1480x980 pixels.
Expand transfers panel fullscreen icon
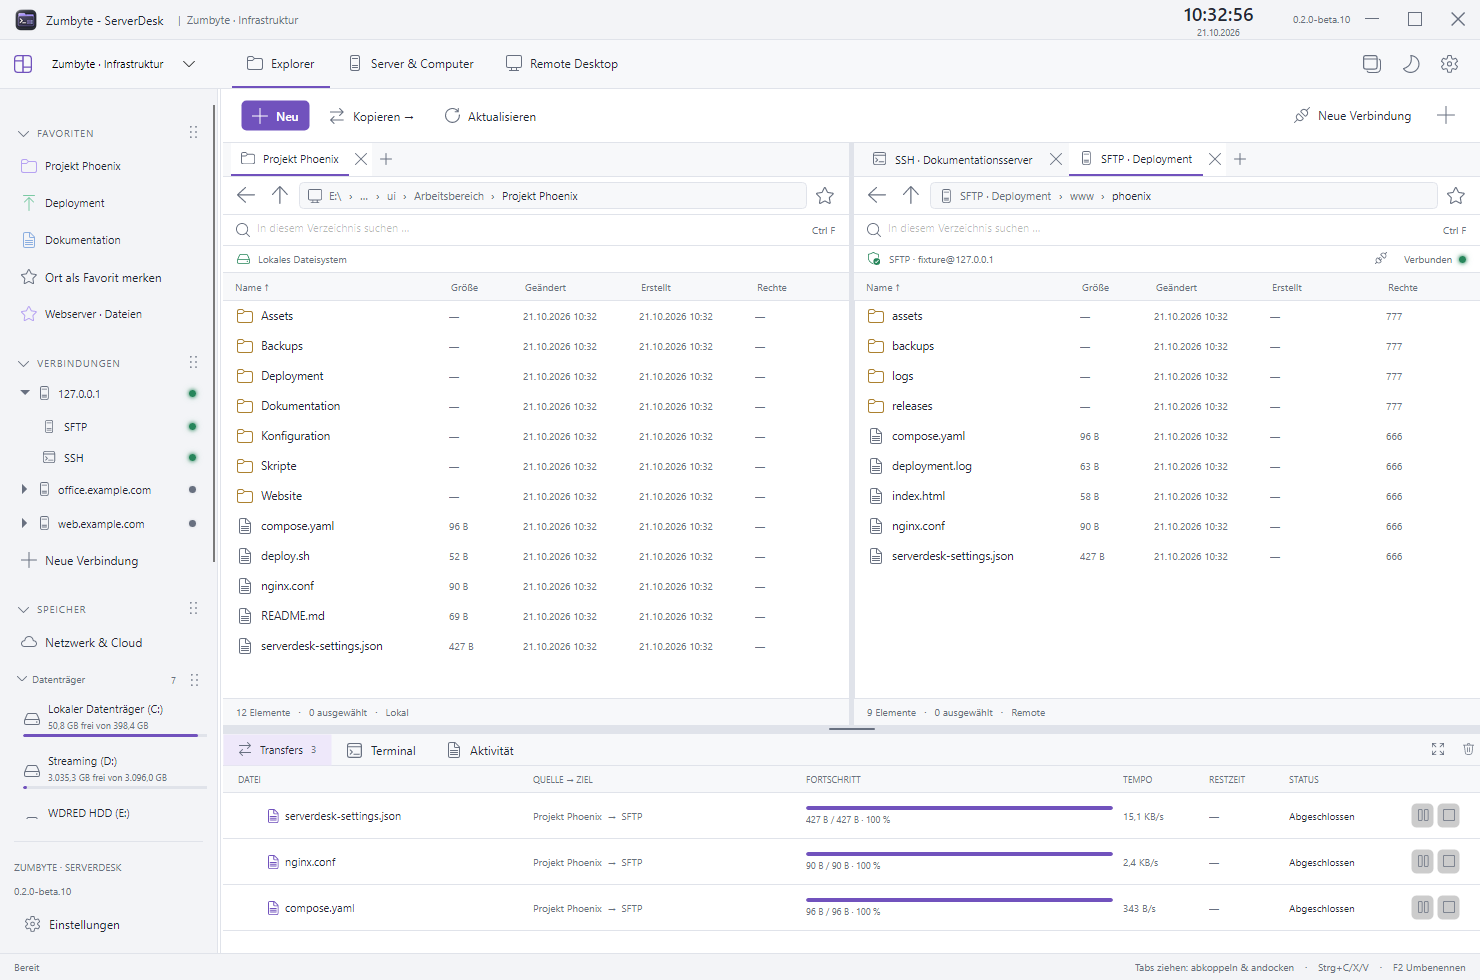click(1438, 749)
